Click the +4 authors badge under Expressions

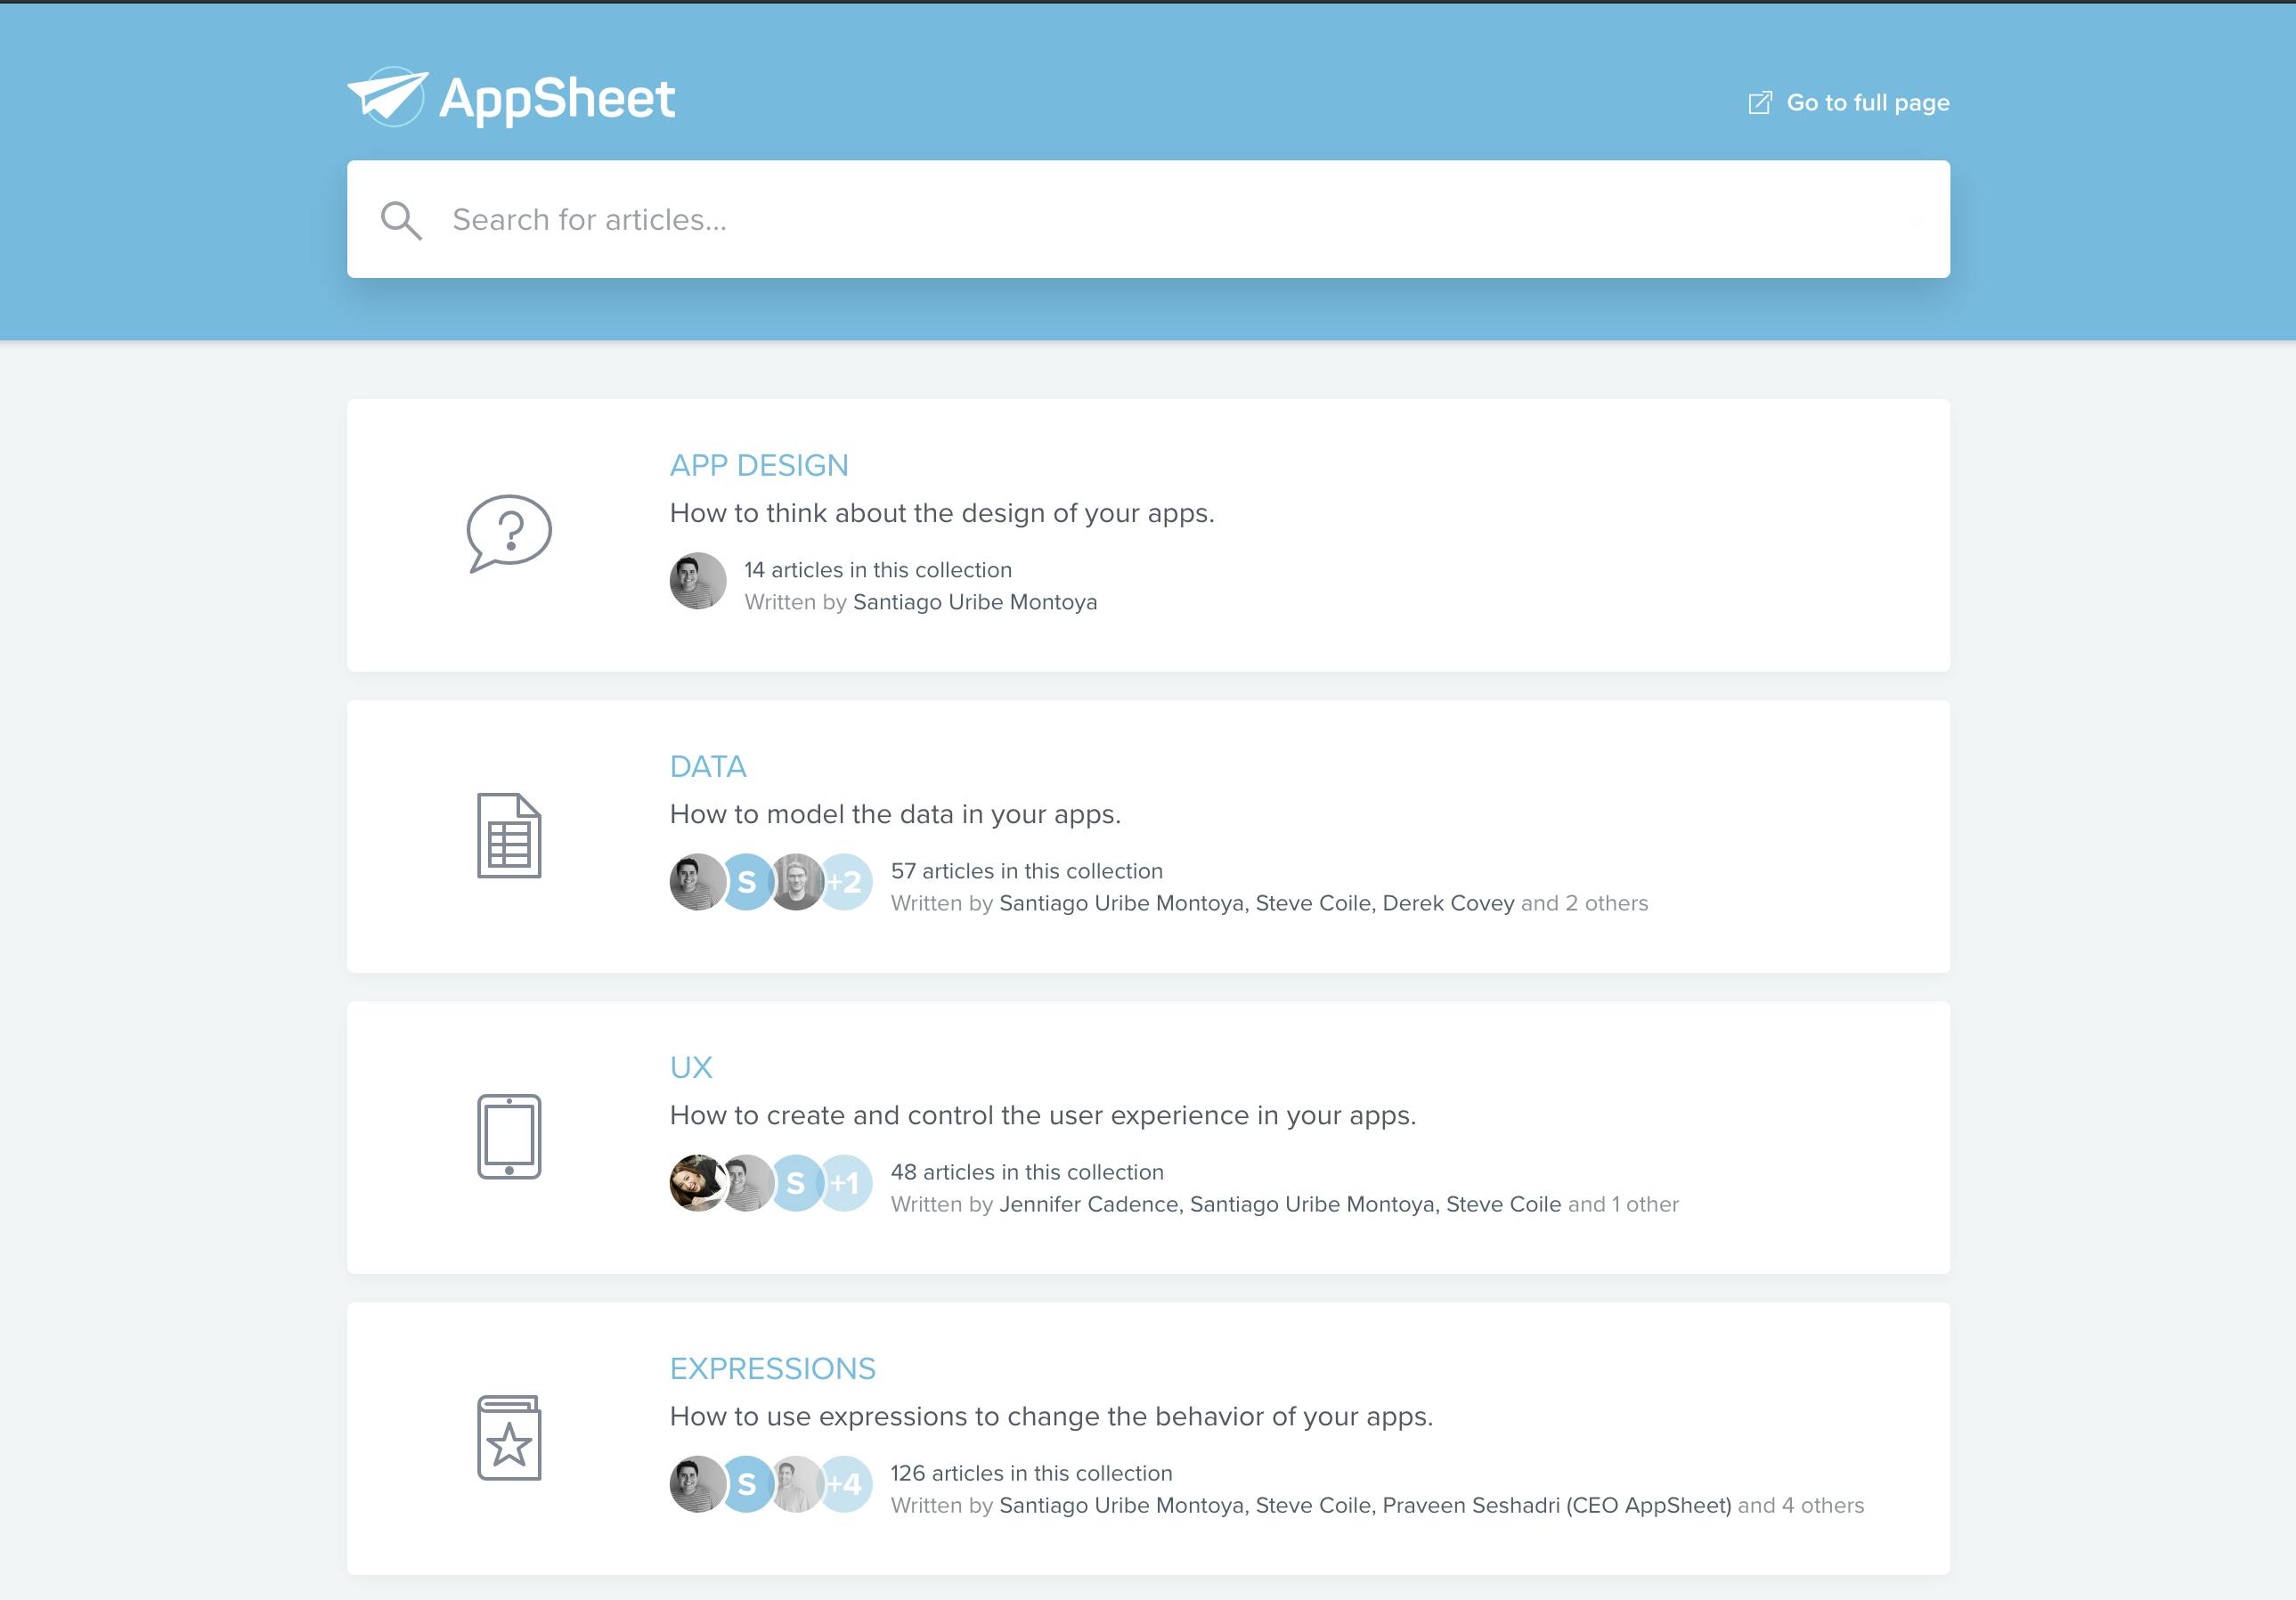(x=845, y=1484)
